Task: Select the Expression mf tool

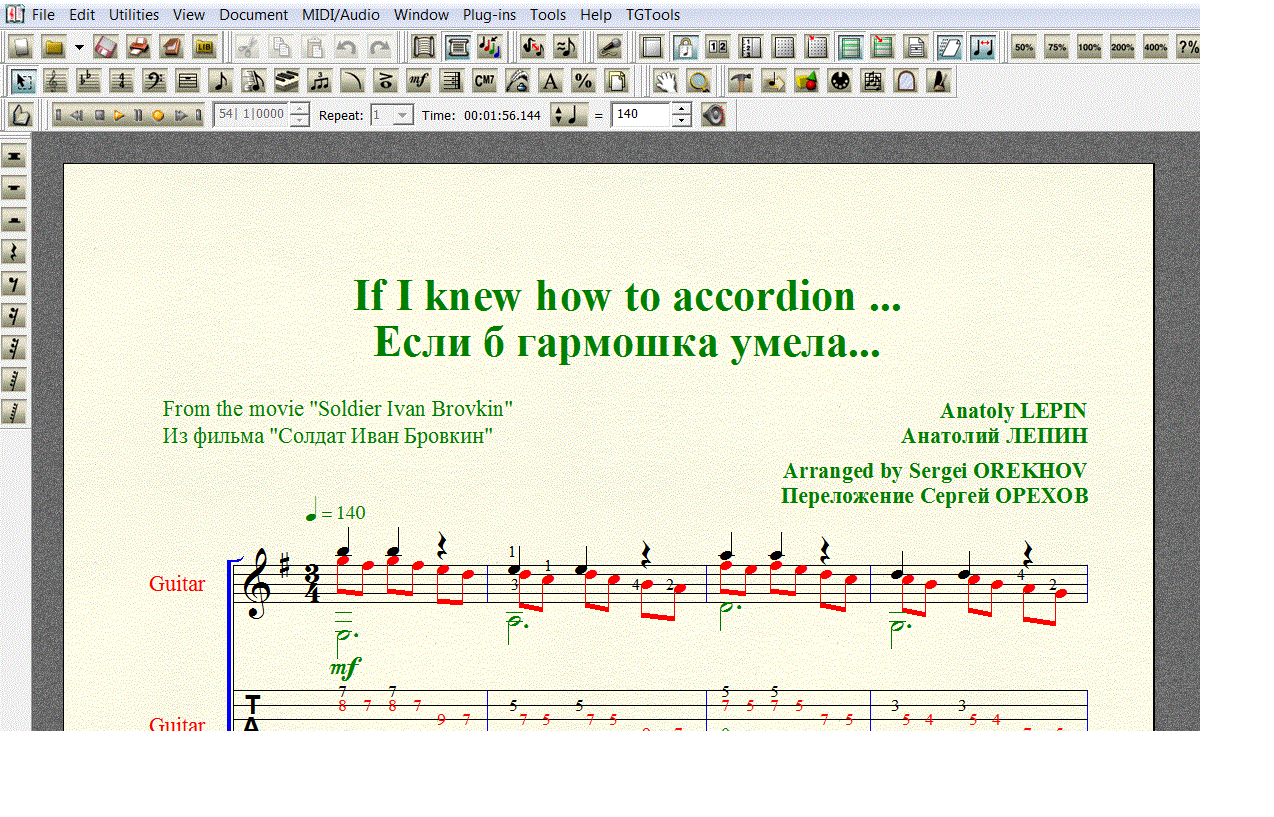Action: (x=418, y=81)
